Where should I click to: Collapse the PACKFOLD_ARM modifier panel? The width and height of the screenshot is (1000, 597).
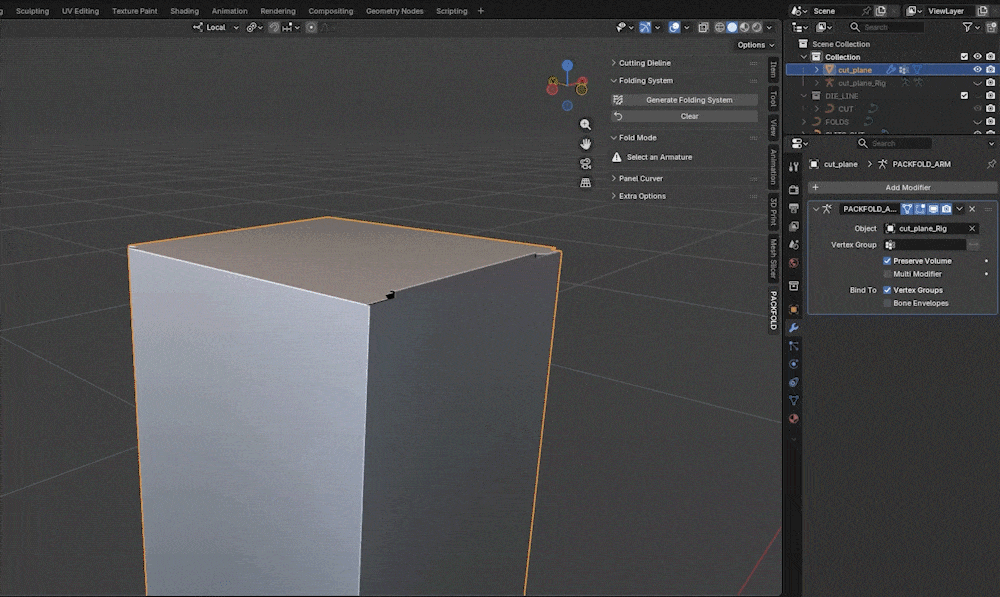(816, 209)
